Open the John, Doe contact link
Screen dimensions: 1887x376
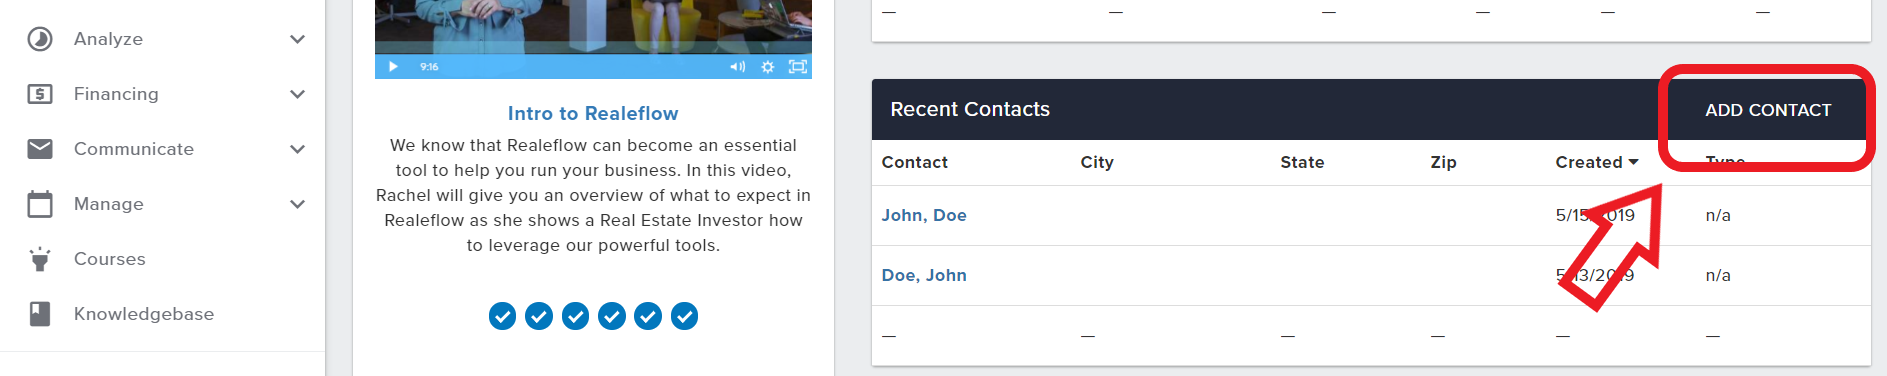tap(924, 215)
